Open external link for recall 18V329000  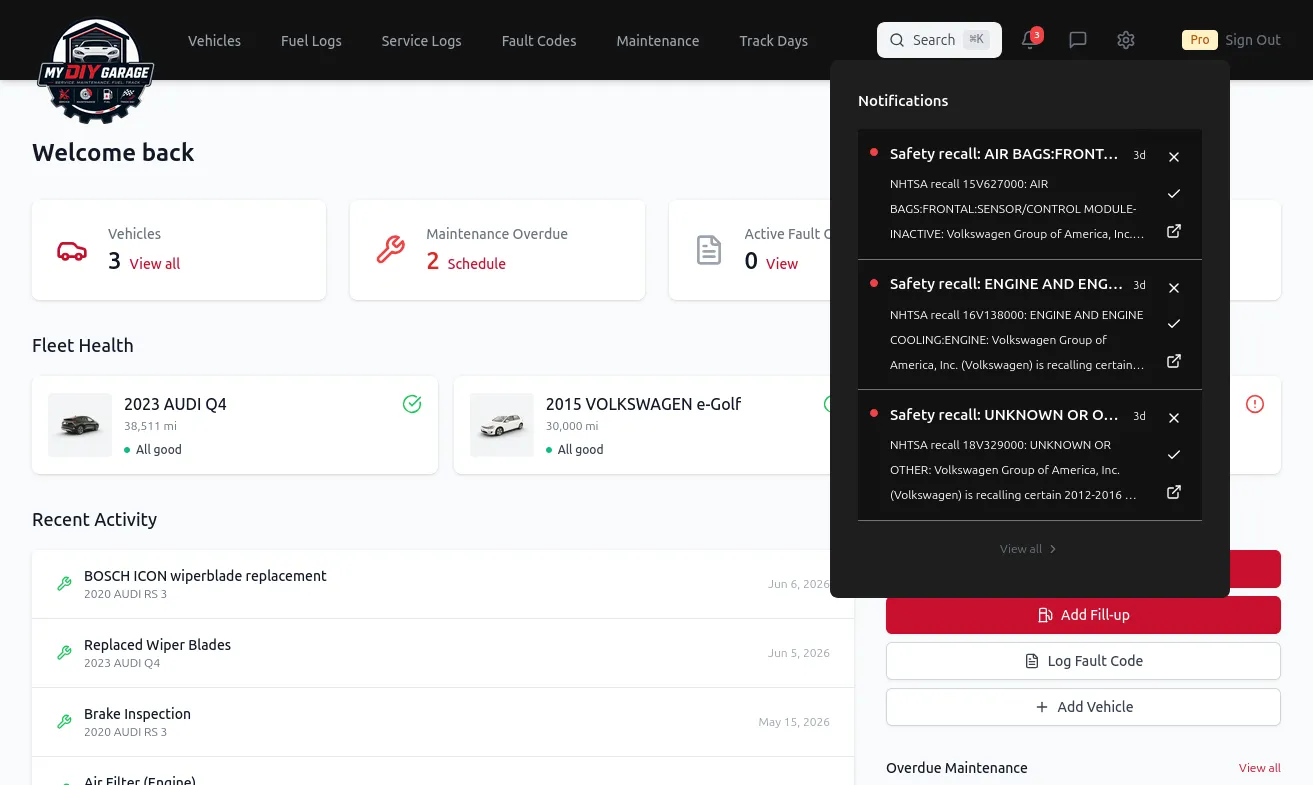(1174, 492)
